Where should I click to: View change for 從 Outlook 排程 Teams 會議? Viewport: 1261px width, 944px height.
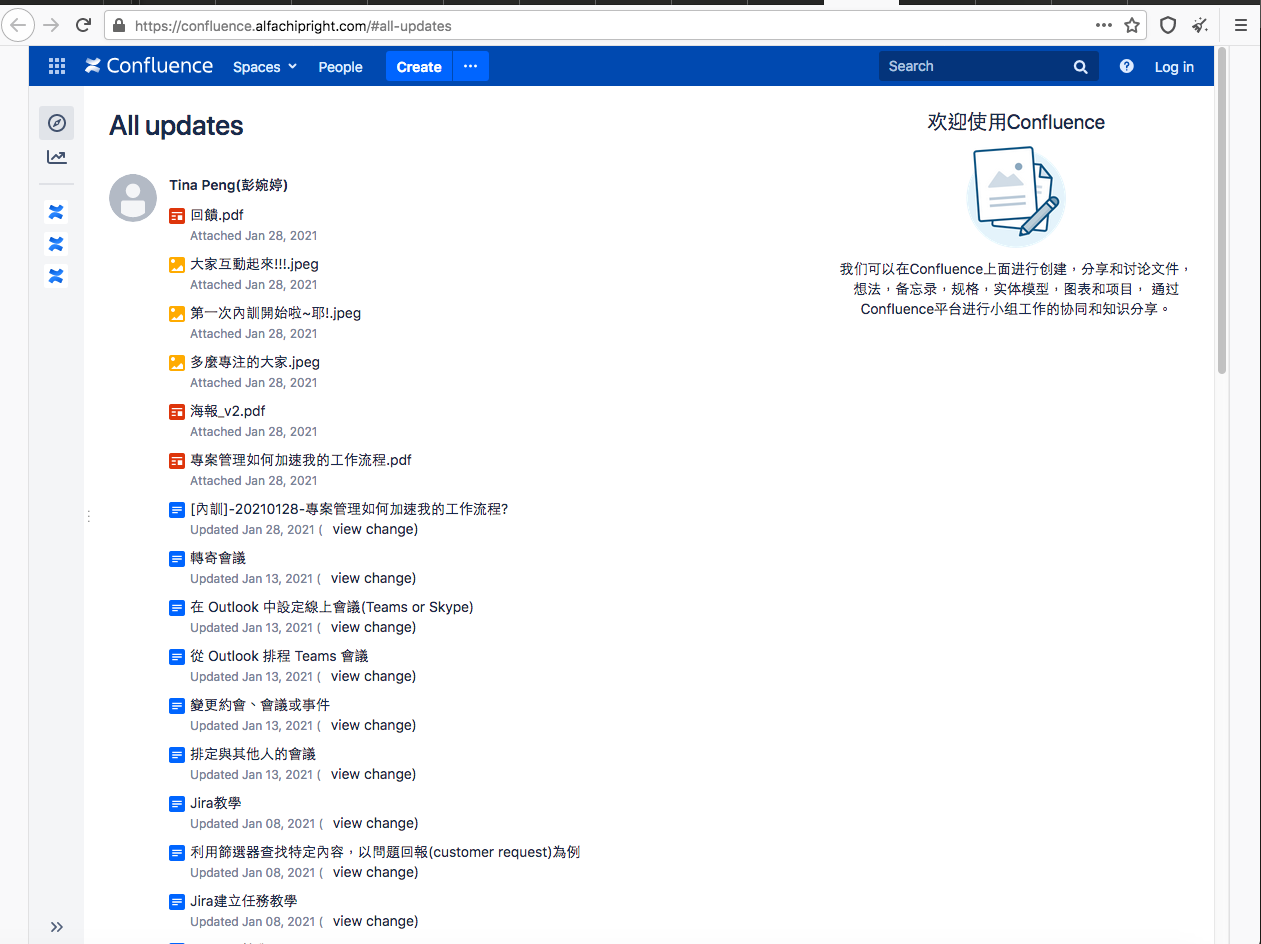[x=371, y=676]
